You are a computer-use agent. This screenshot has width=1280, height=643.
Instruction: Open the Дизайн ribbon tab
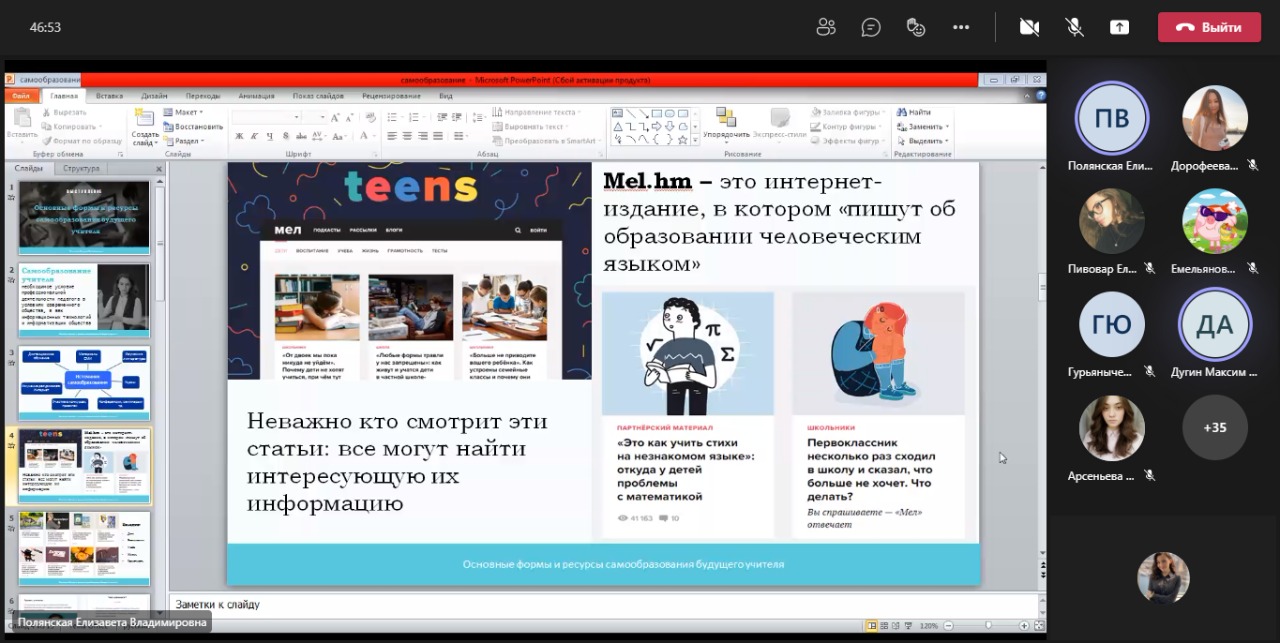point(154,96)
